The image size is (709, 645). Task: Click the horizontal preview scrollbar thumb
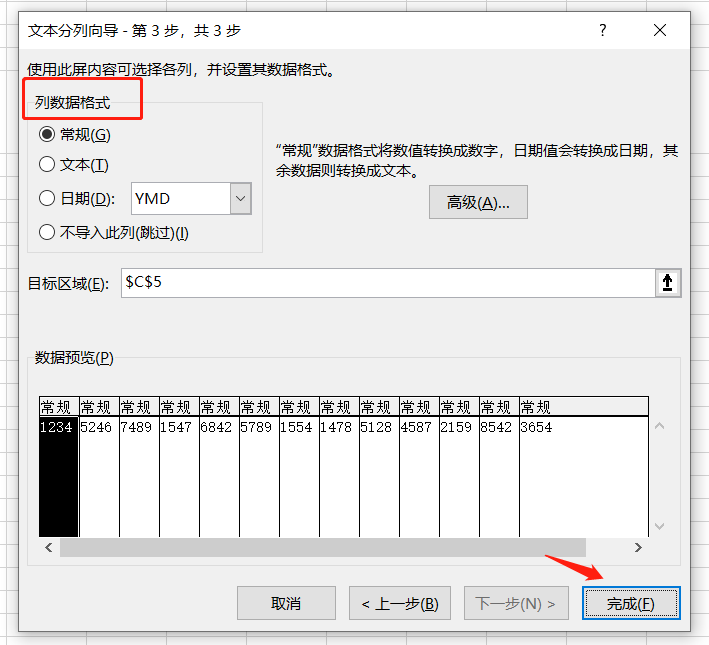tap(323, 547)
